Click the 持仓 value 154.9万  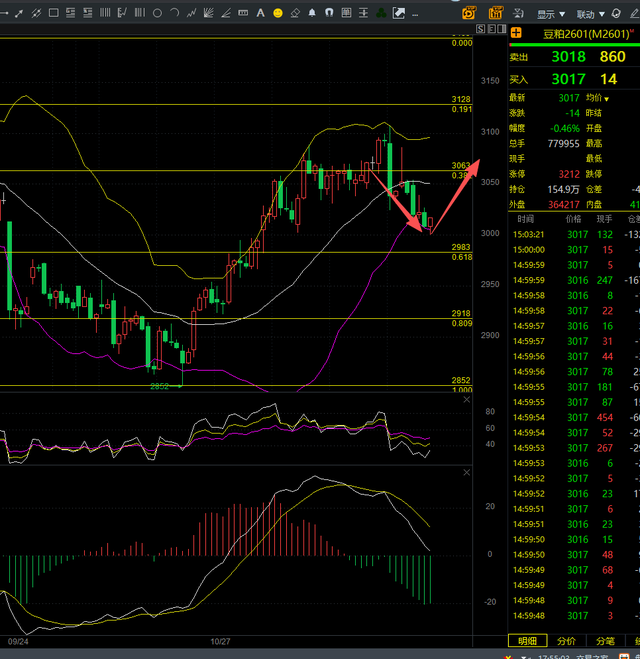[564, 190]
